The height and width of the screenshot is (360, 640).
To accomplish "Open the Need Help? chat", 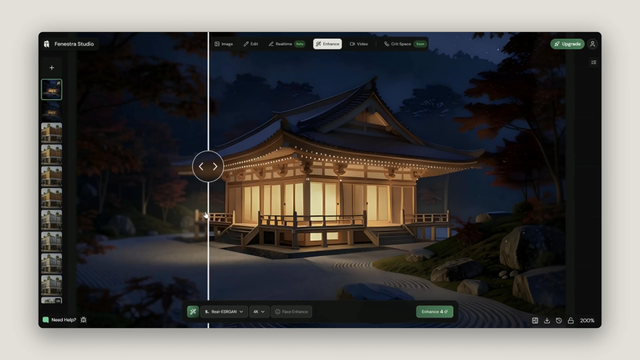I will click(60, 320).
